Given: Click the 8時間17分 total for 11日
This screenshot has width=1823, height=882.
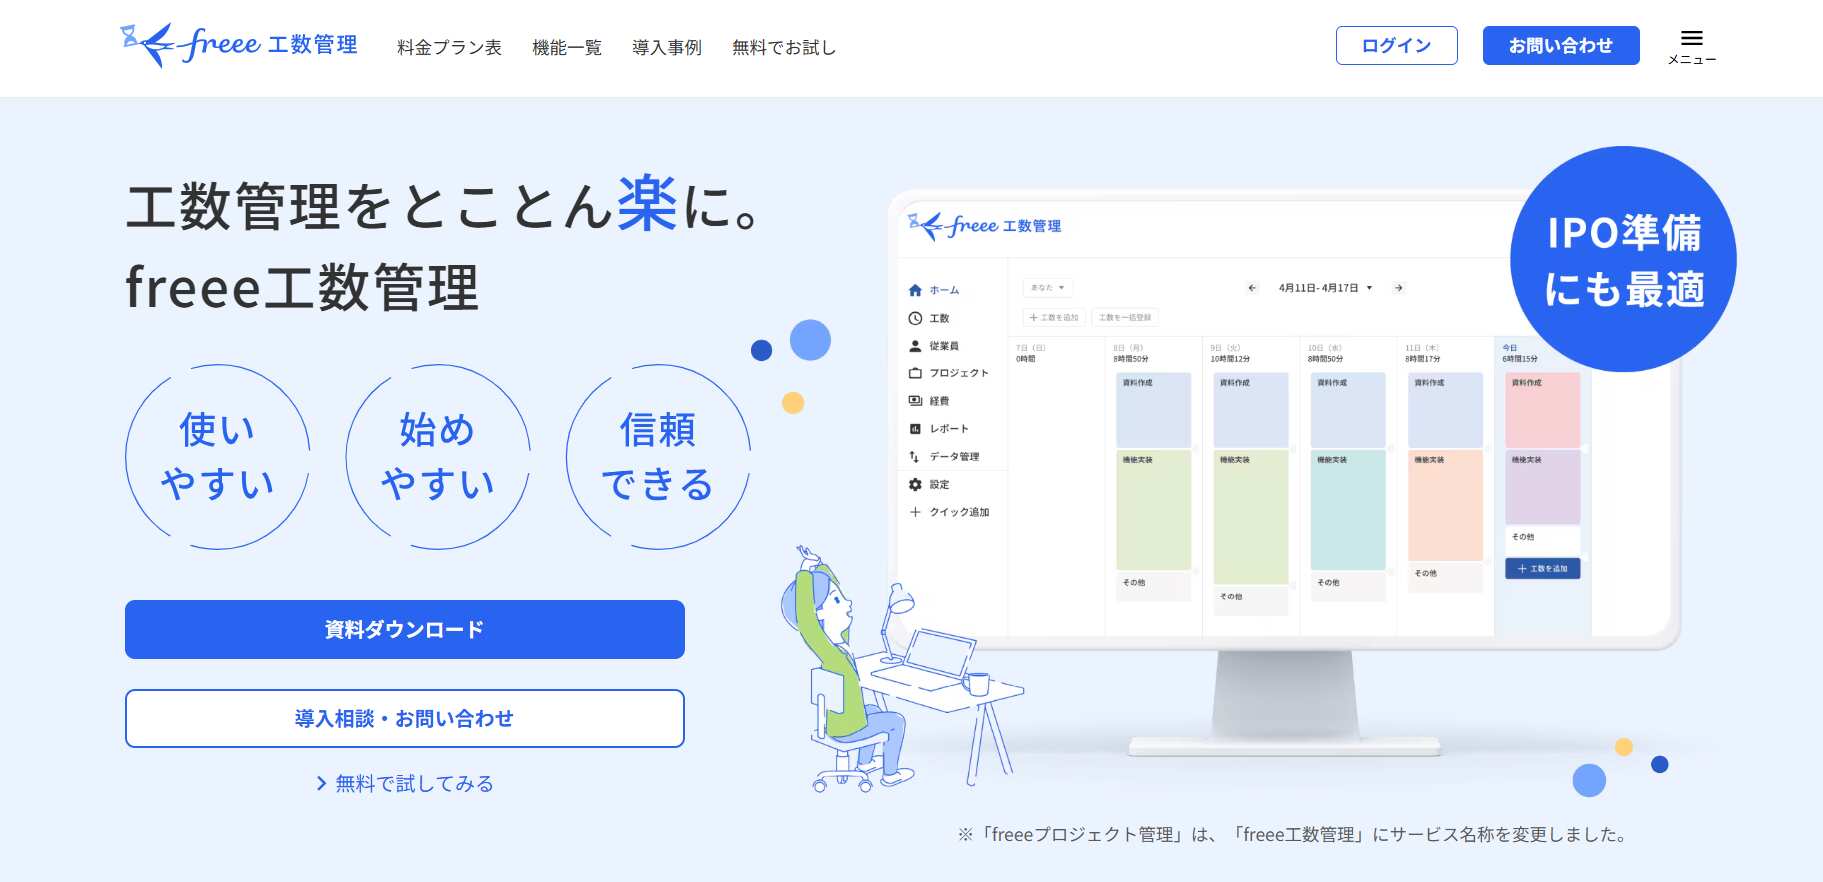Looking at the screenshot, I should pyautogui.click(x=1422, y=359).
